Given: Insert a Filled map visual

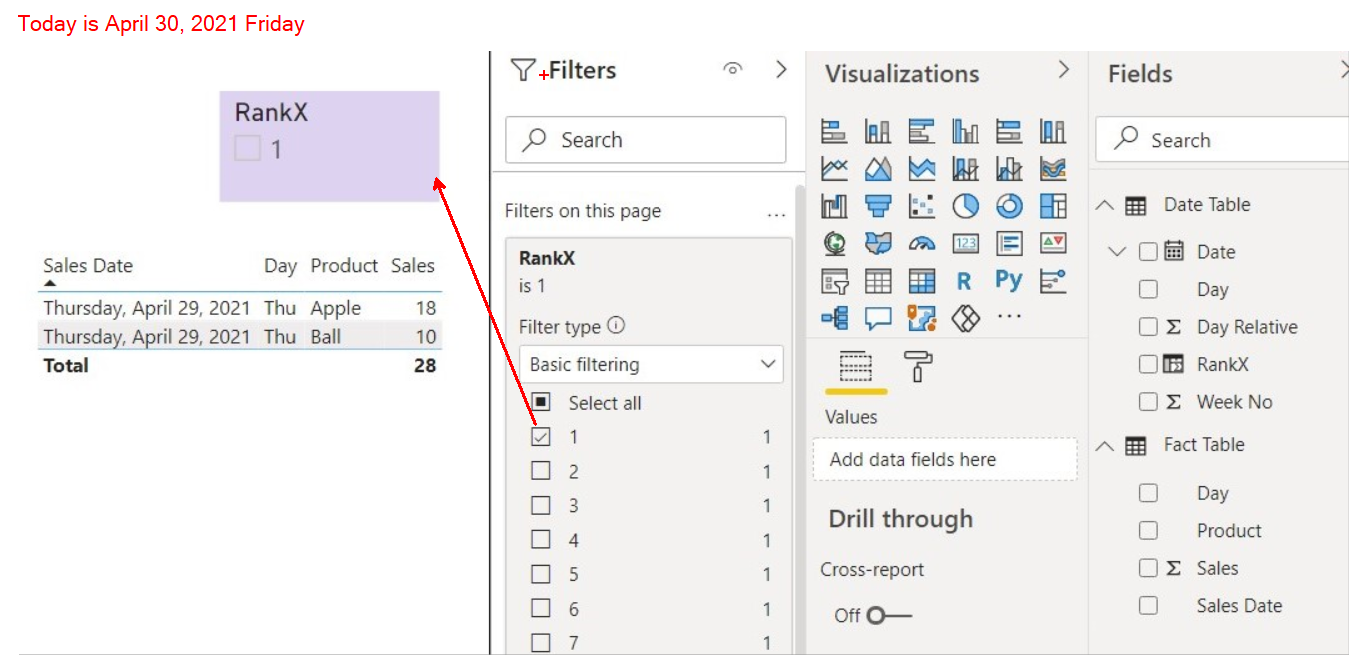Looking at the screenshot, I should pyautogui.click(x=878, y=243).
